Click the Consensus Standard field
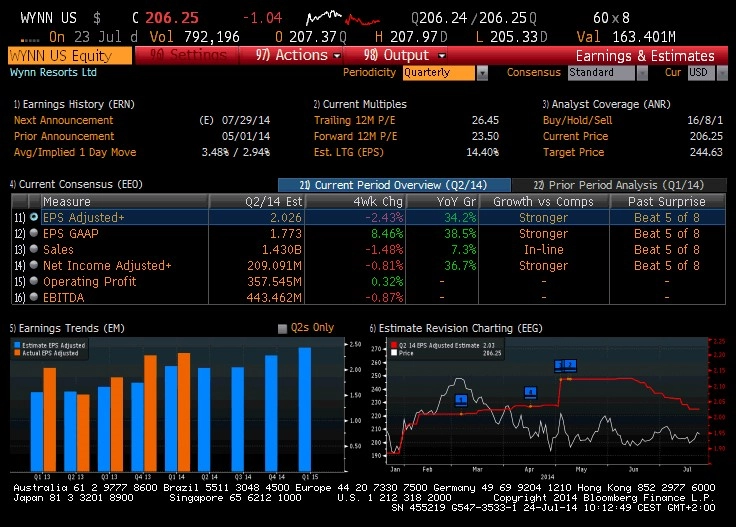 tap(601, 73)
